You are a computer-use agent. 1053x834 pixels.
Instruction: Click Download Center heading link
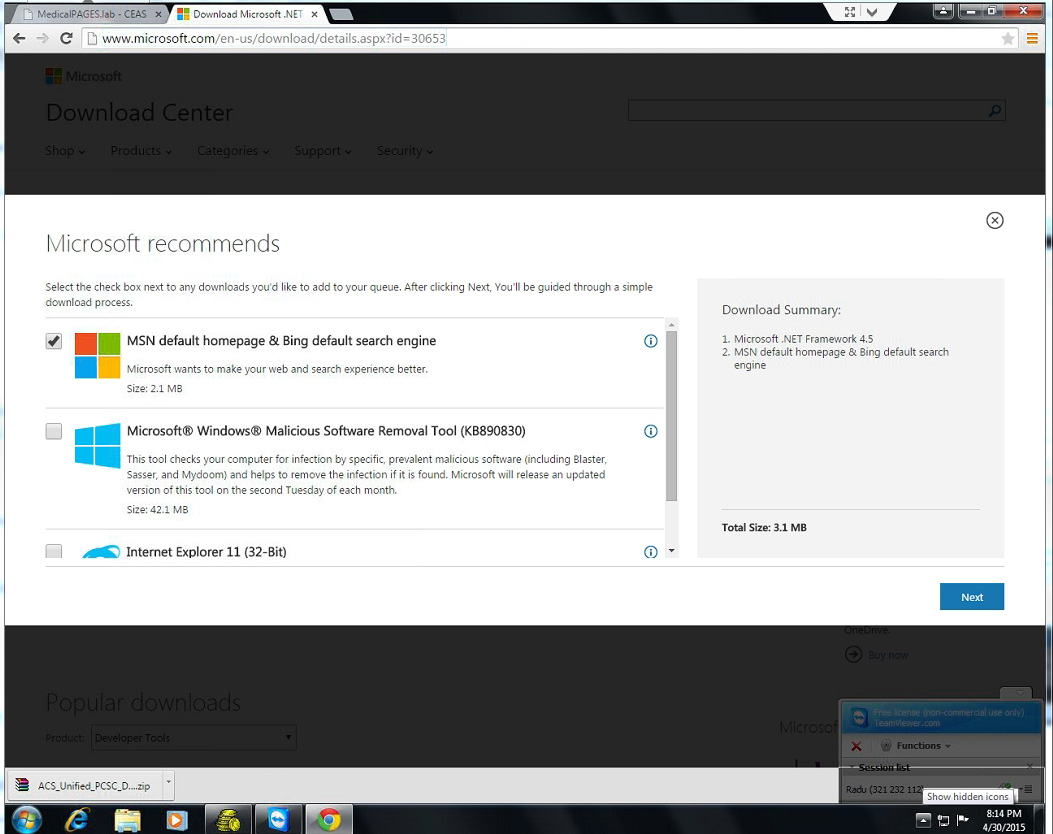pos(140,113)
